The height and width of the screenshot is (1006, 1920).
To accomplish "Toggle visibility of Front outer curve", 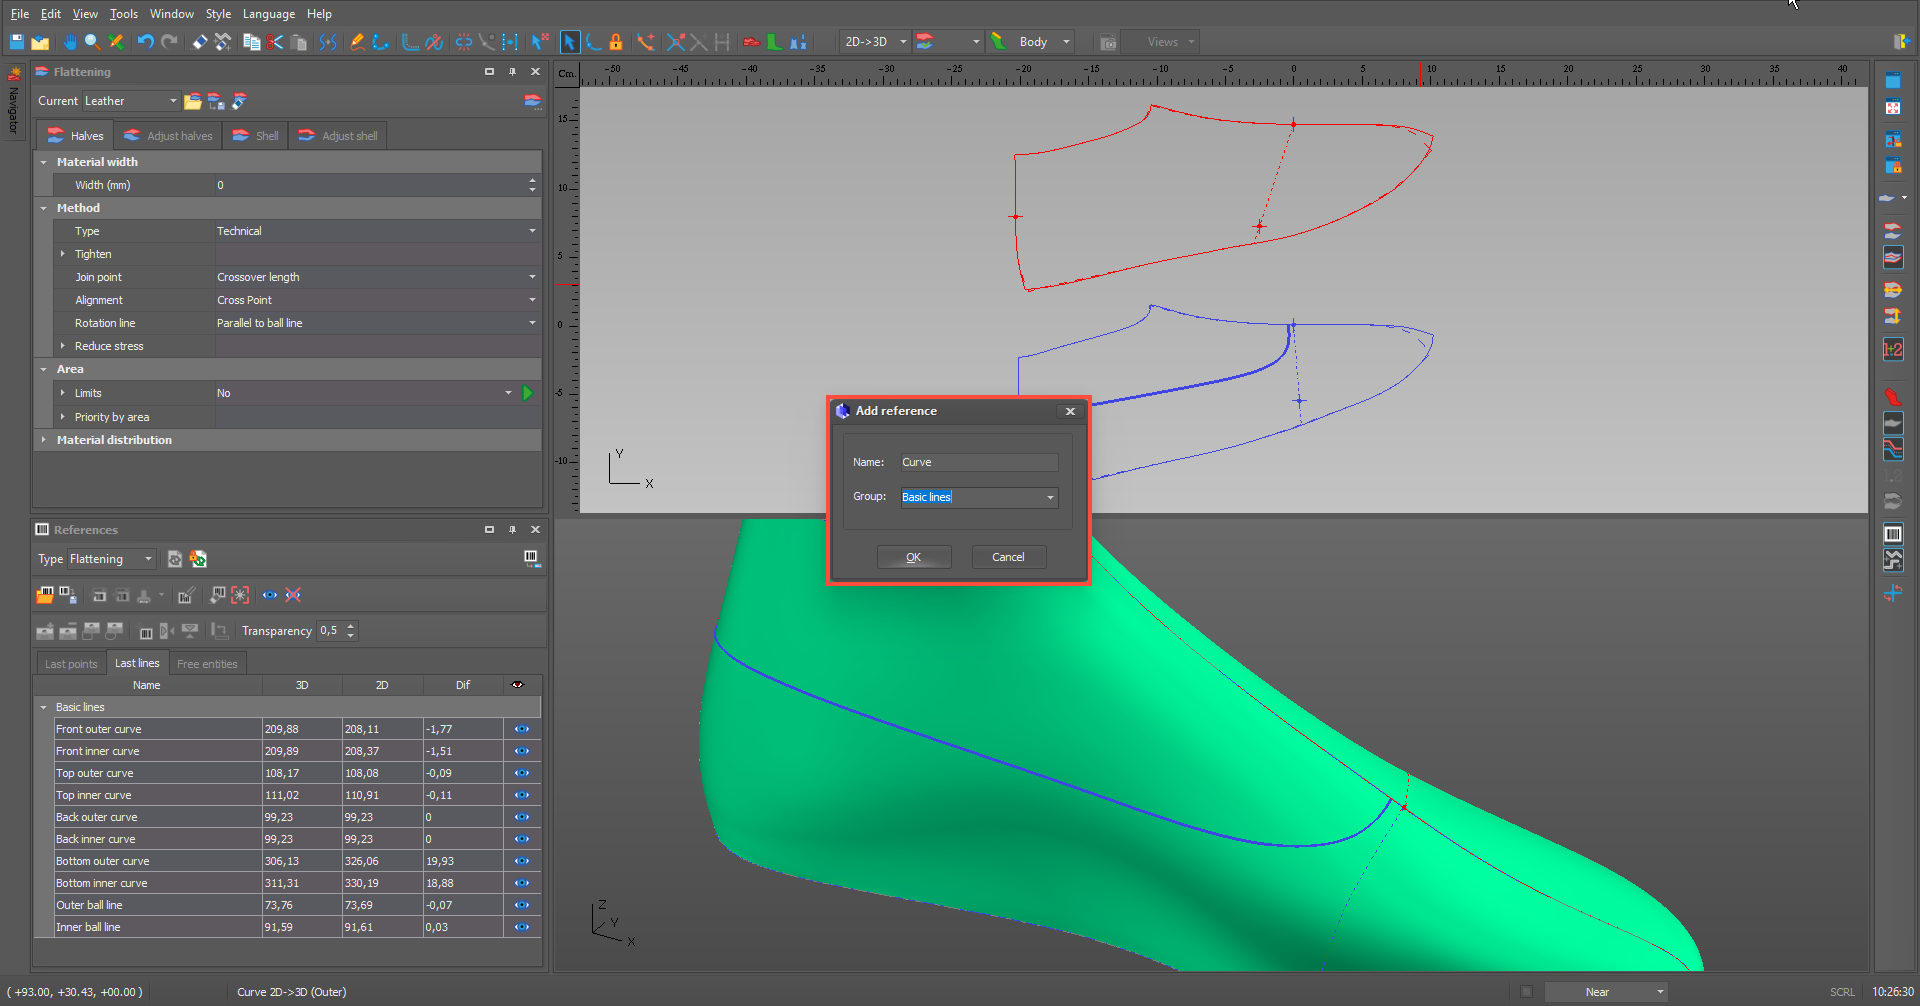I will 522,729.
